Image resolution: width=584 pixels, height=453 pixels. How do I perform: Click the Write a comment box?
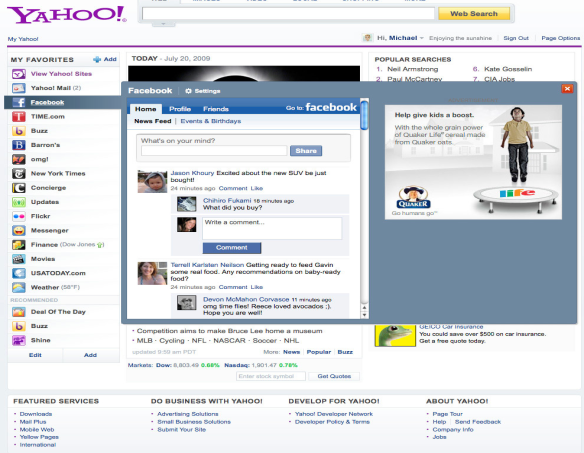272,228
